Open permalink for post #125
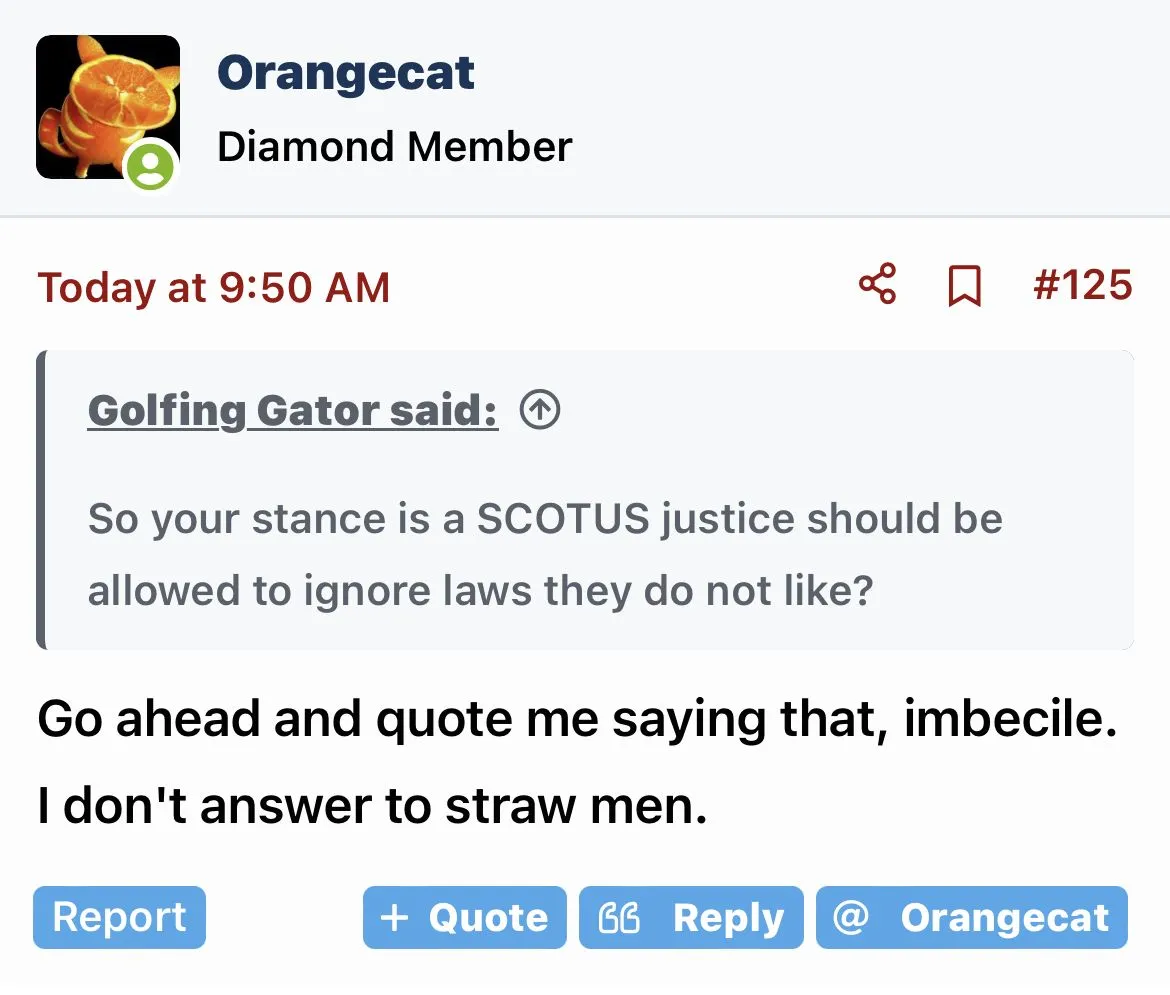This screenshot has height=995, width=1170. [x=1082, y=285]
